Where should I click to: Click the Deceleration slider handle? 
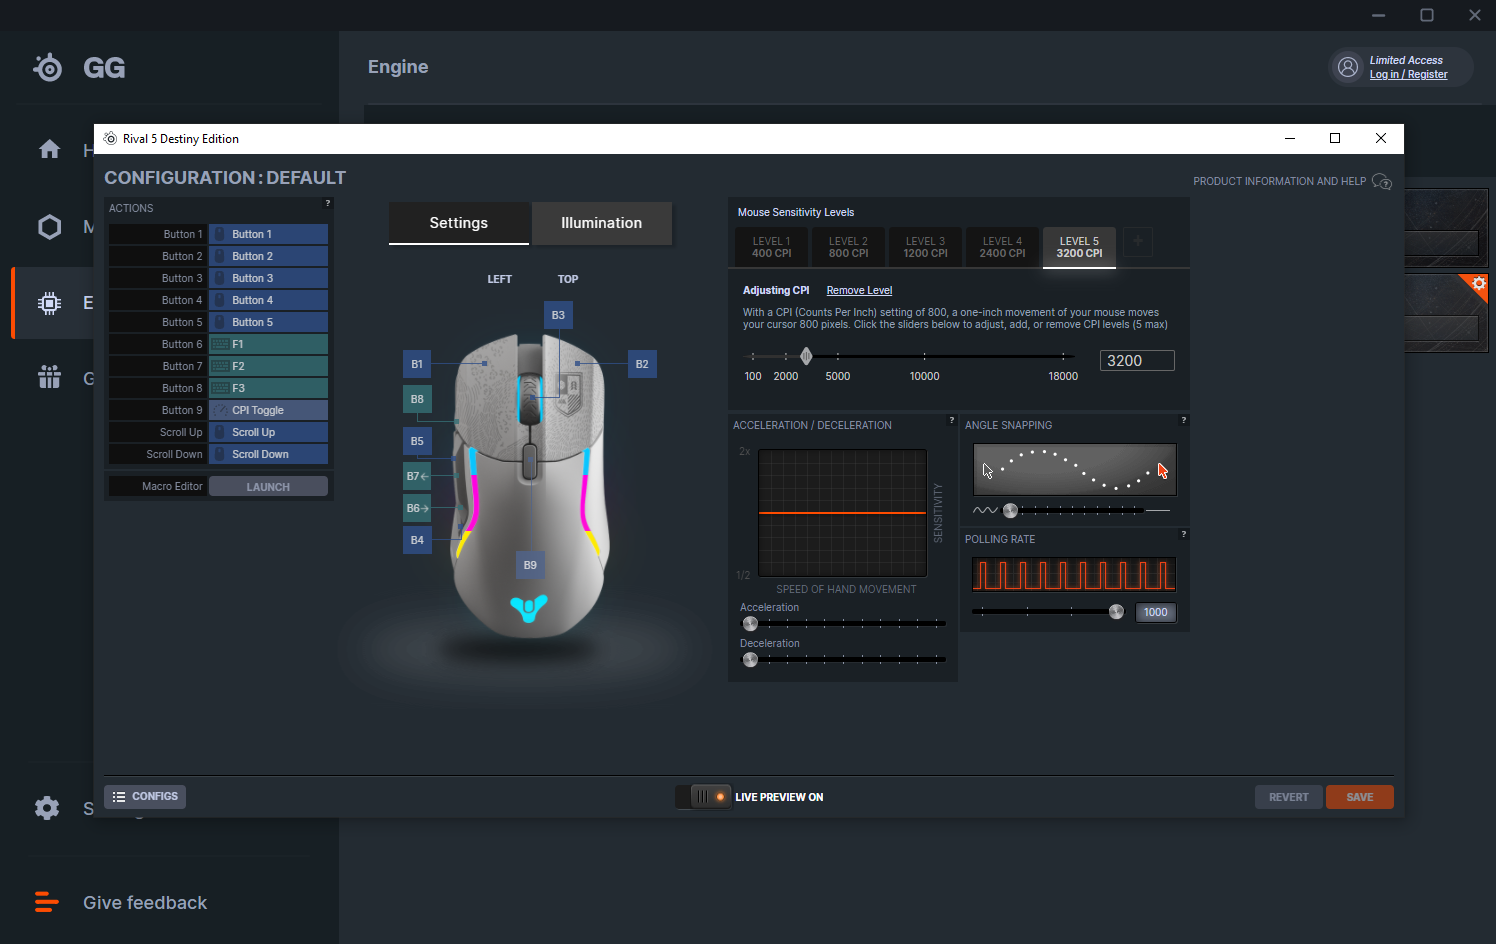[750, 659]
